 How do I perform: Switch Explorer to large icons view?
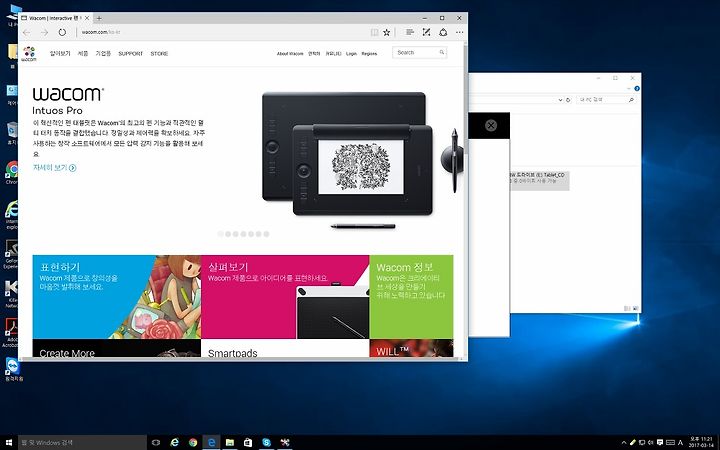636,309
